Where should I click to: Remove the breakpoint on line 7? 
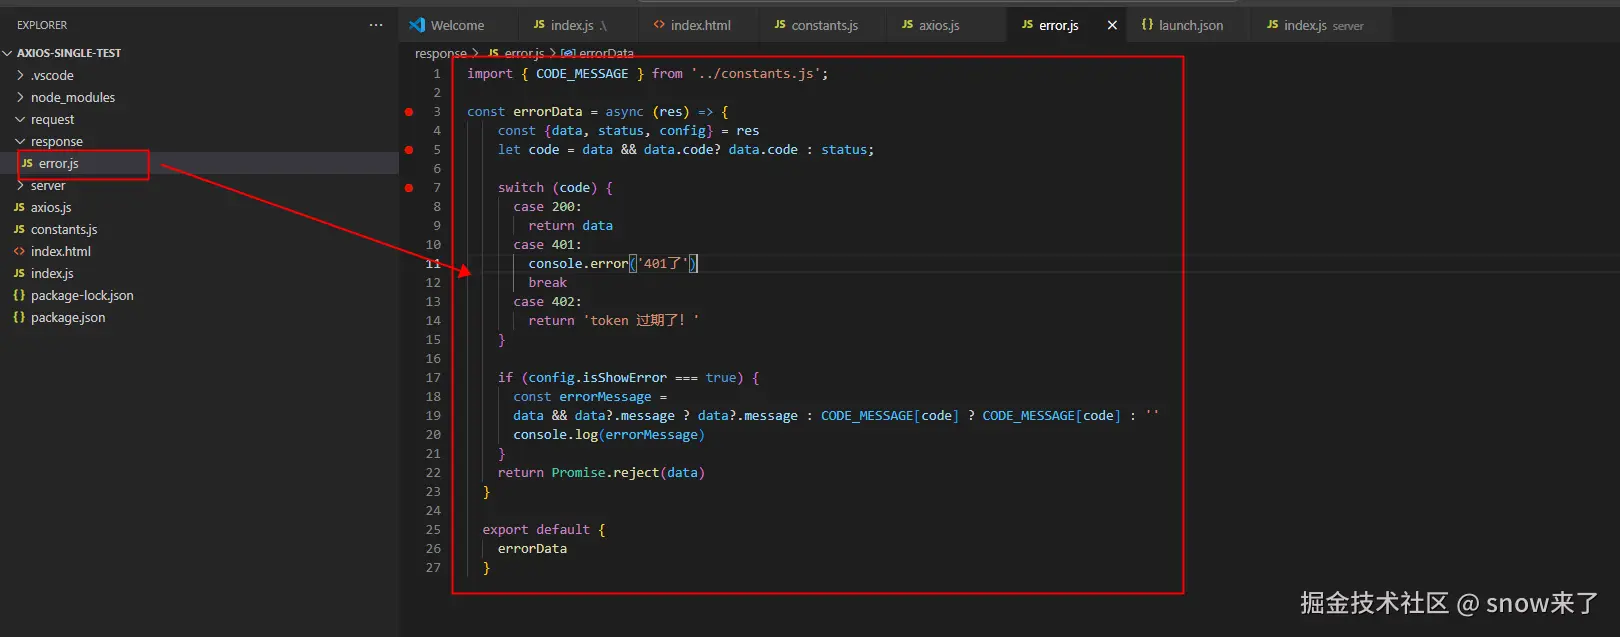click(409, 188)
